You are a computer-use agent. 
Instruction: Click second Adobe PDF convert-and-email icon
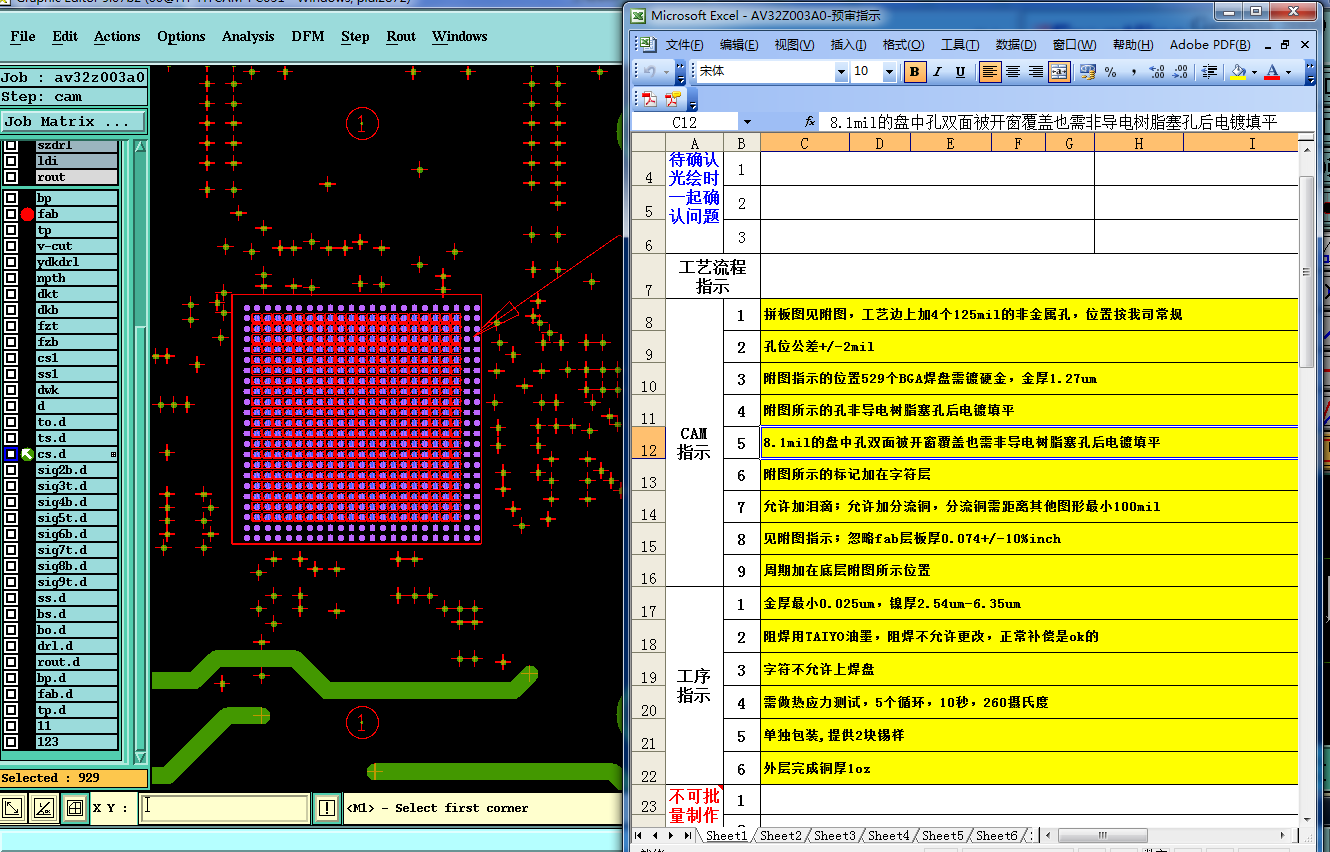click(x=672, y=98)
